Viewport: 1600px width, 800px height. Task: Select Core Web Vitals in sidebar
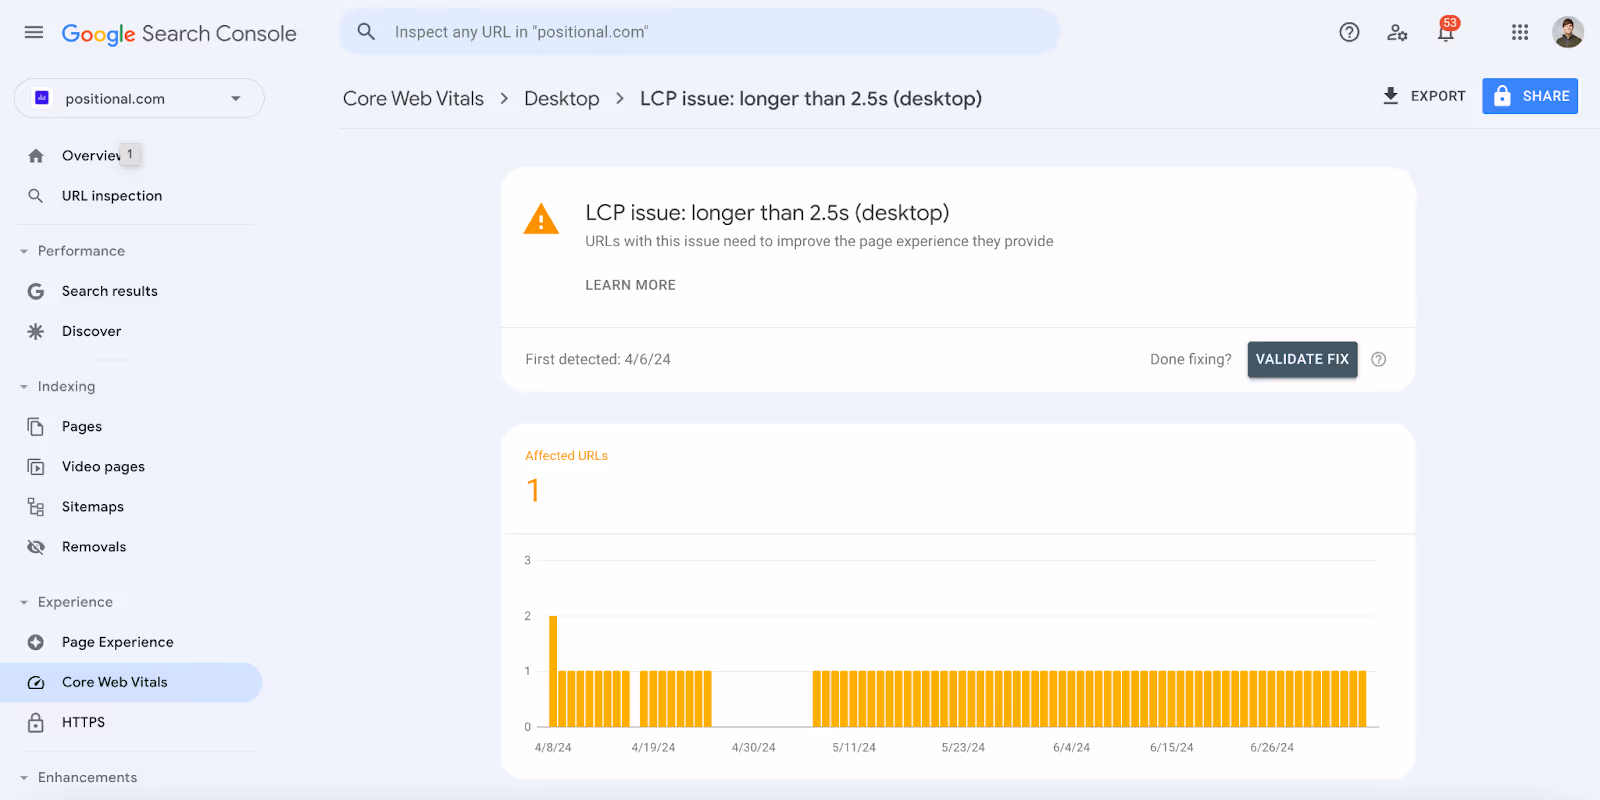coord(130,682)
